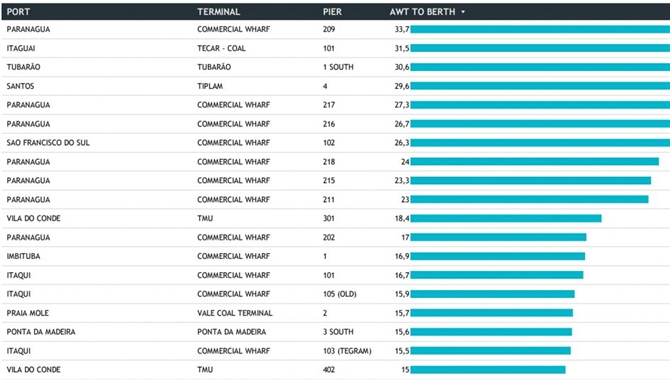Select the SANTOS port entry

tap(20, 86)
